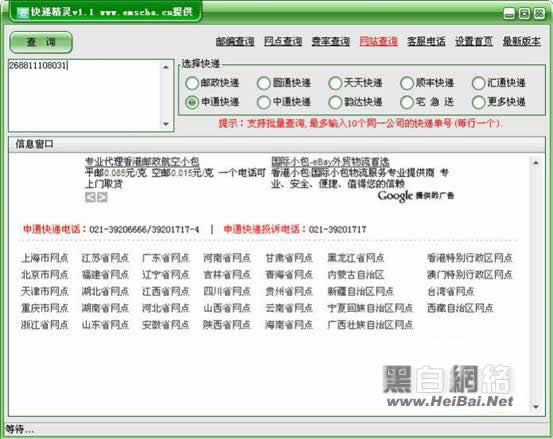
Task: Open 重庆市网点 link
Action: point(44,308)
